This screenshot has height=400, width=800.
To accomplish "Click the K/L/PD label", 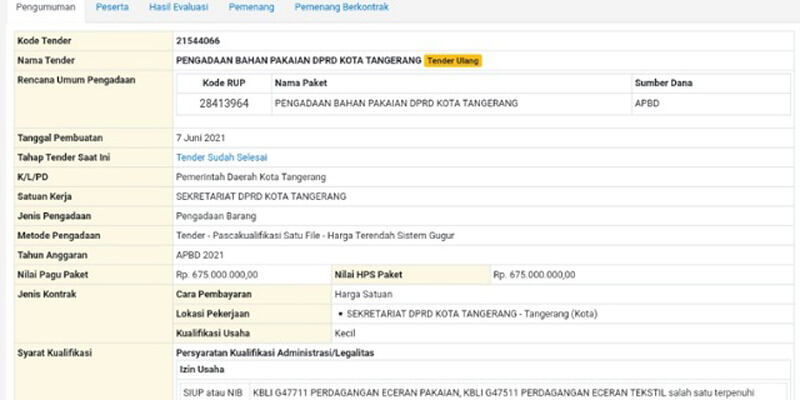I will 33,178.
